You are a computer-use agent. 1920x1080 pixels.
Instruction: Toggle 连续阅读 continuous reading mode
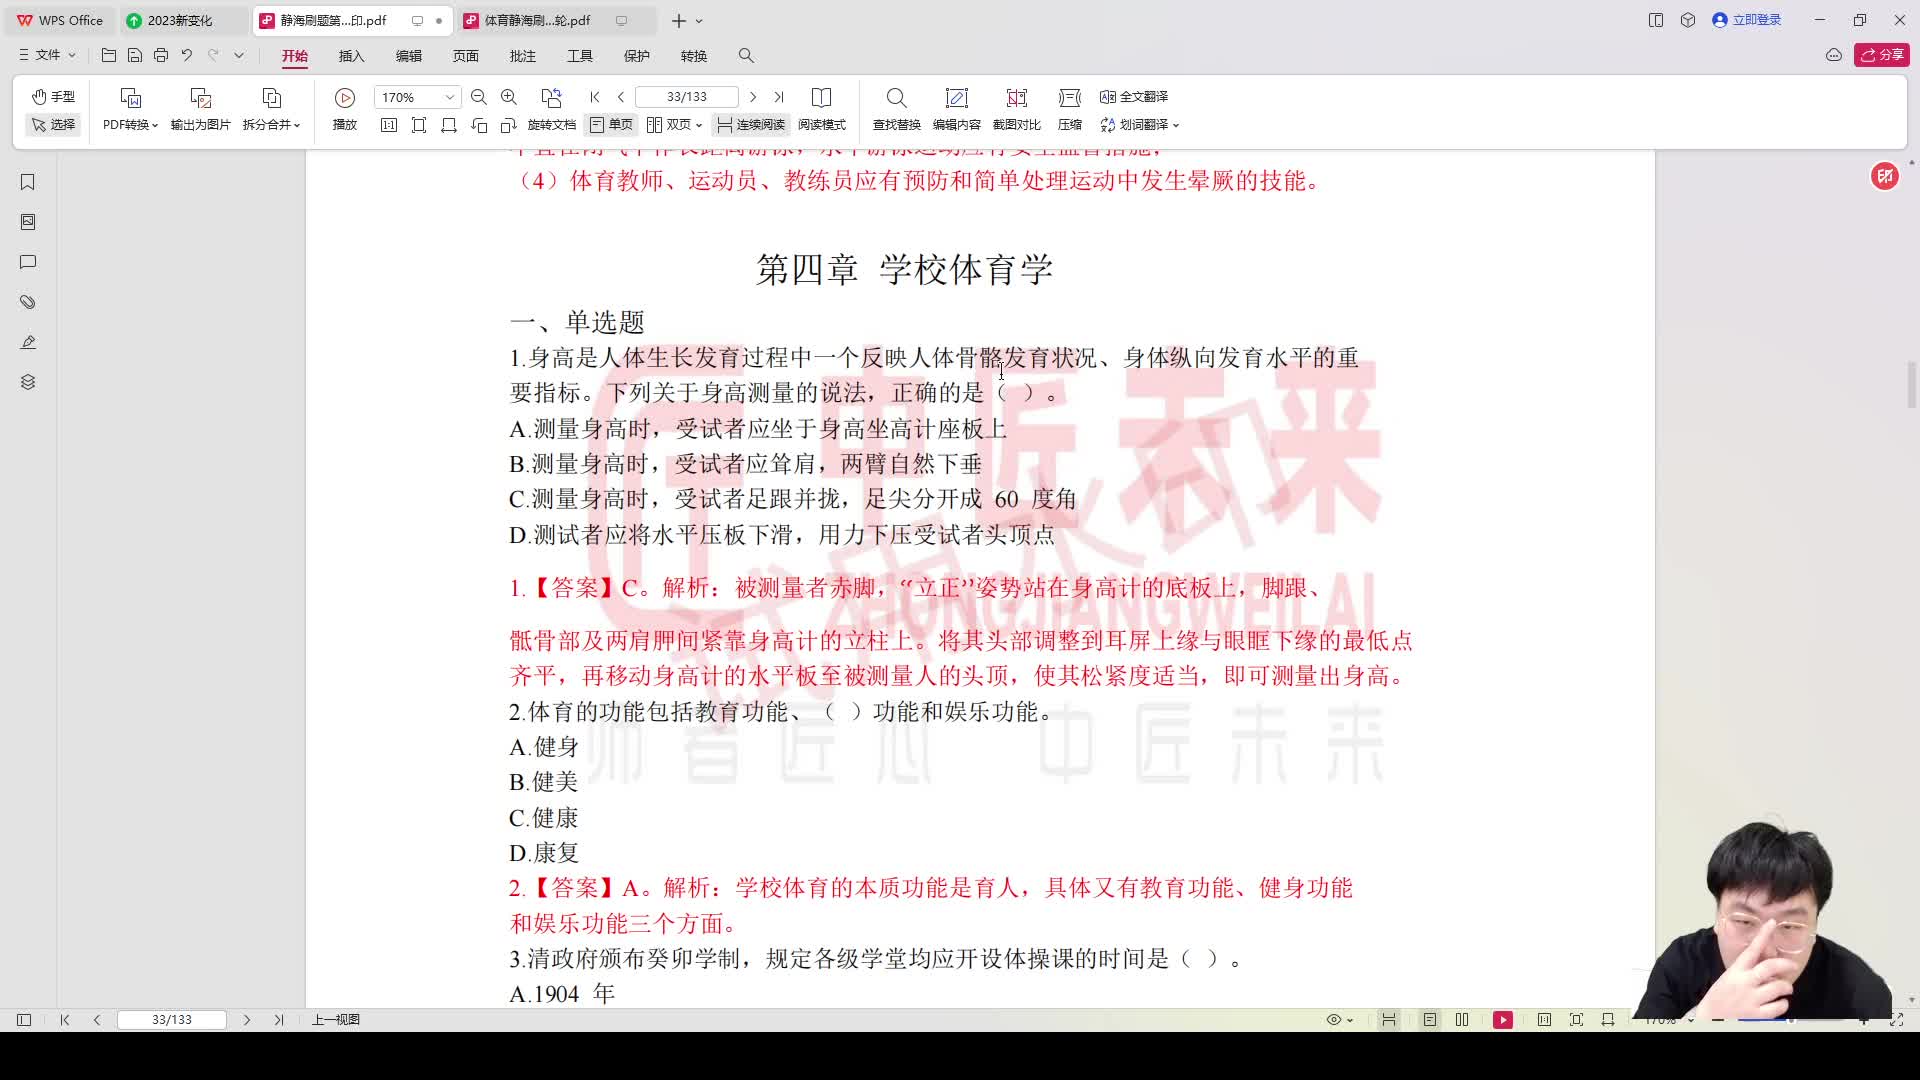pyautogui.click(x=748, y=125)
